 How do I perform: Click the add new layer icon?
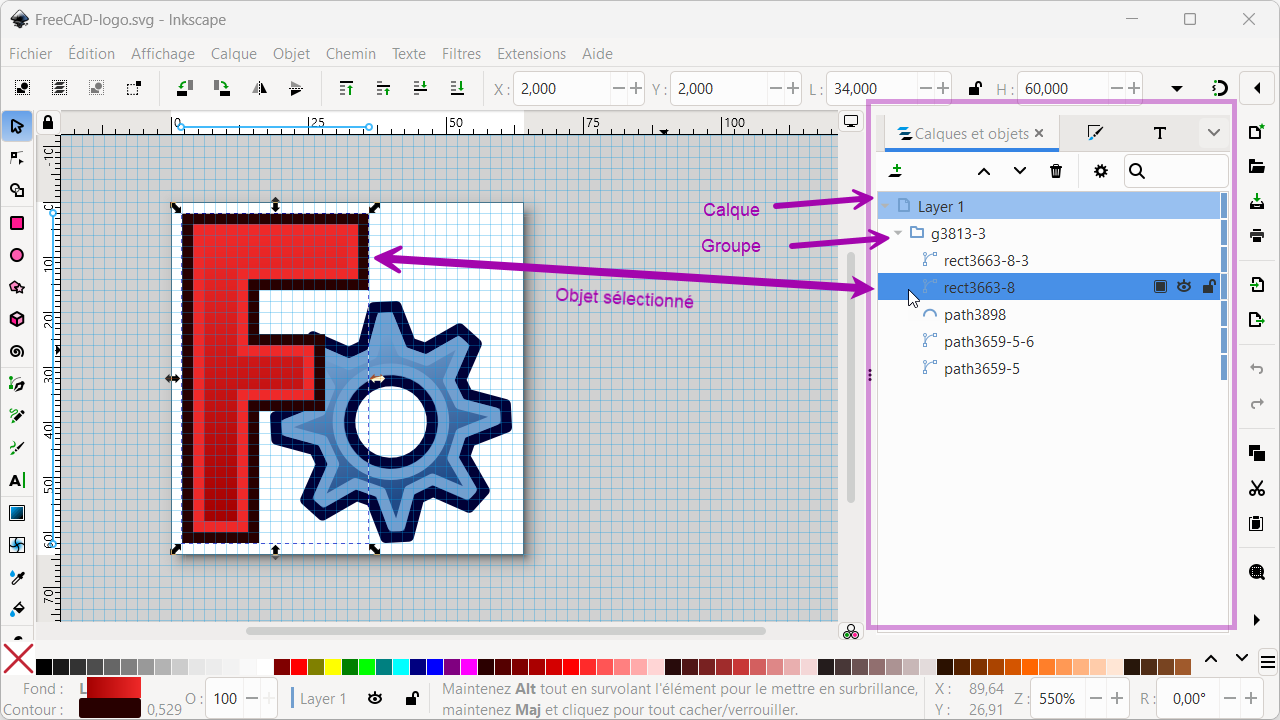tap(896, 171)
